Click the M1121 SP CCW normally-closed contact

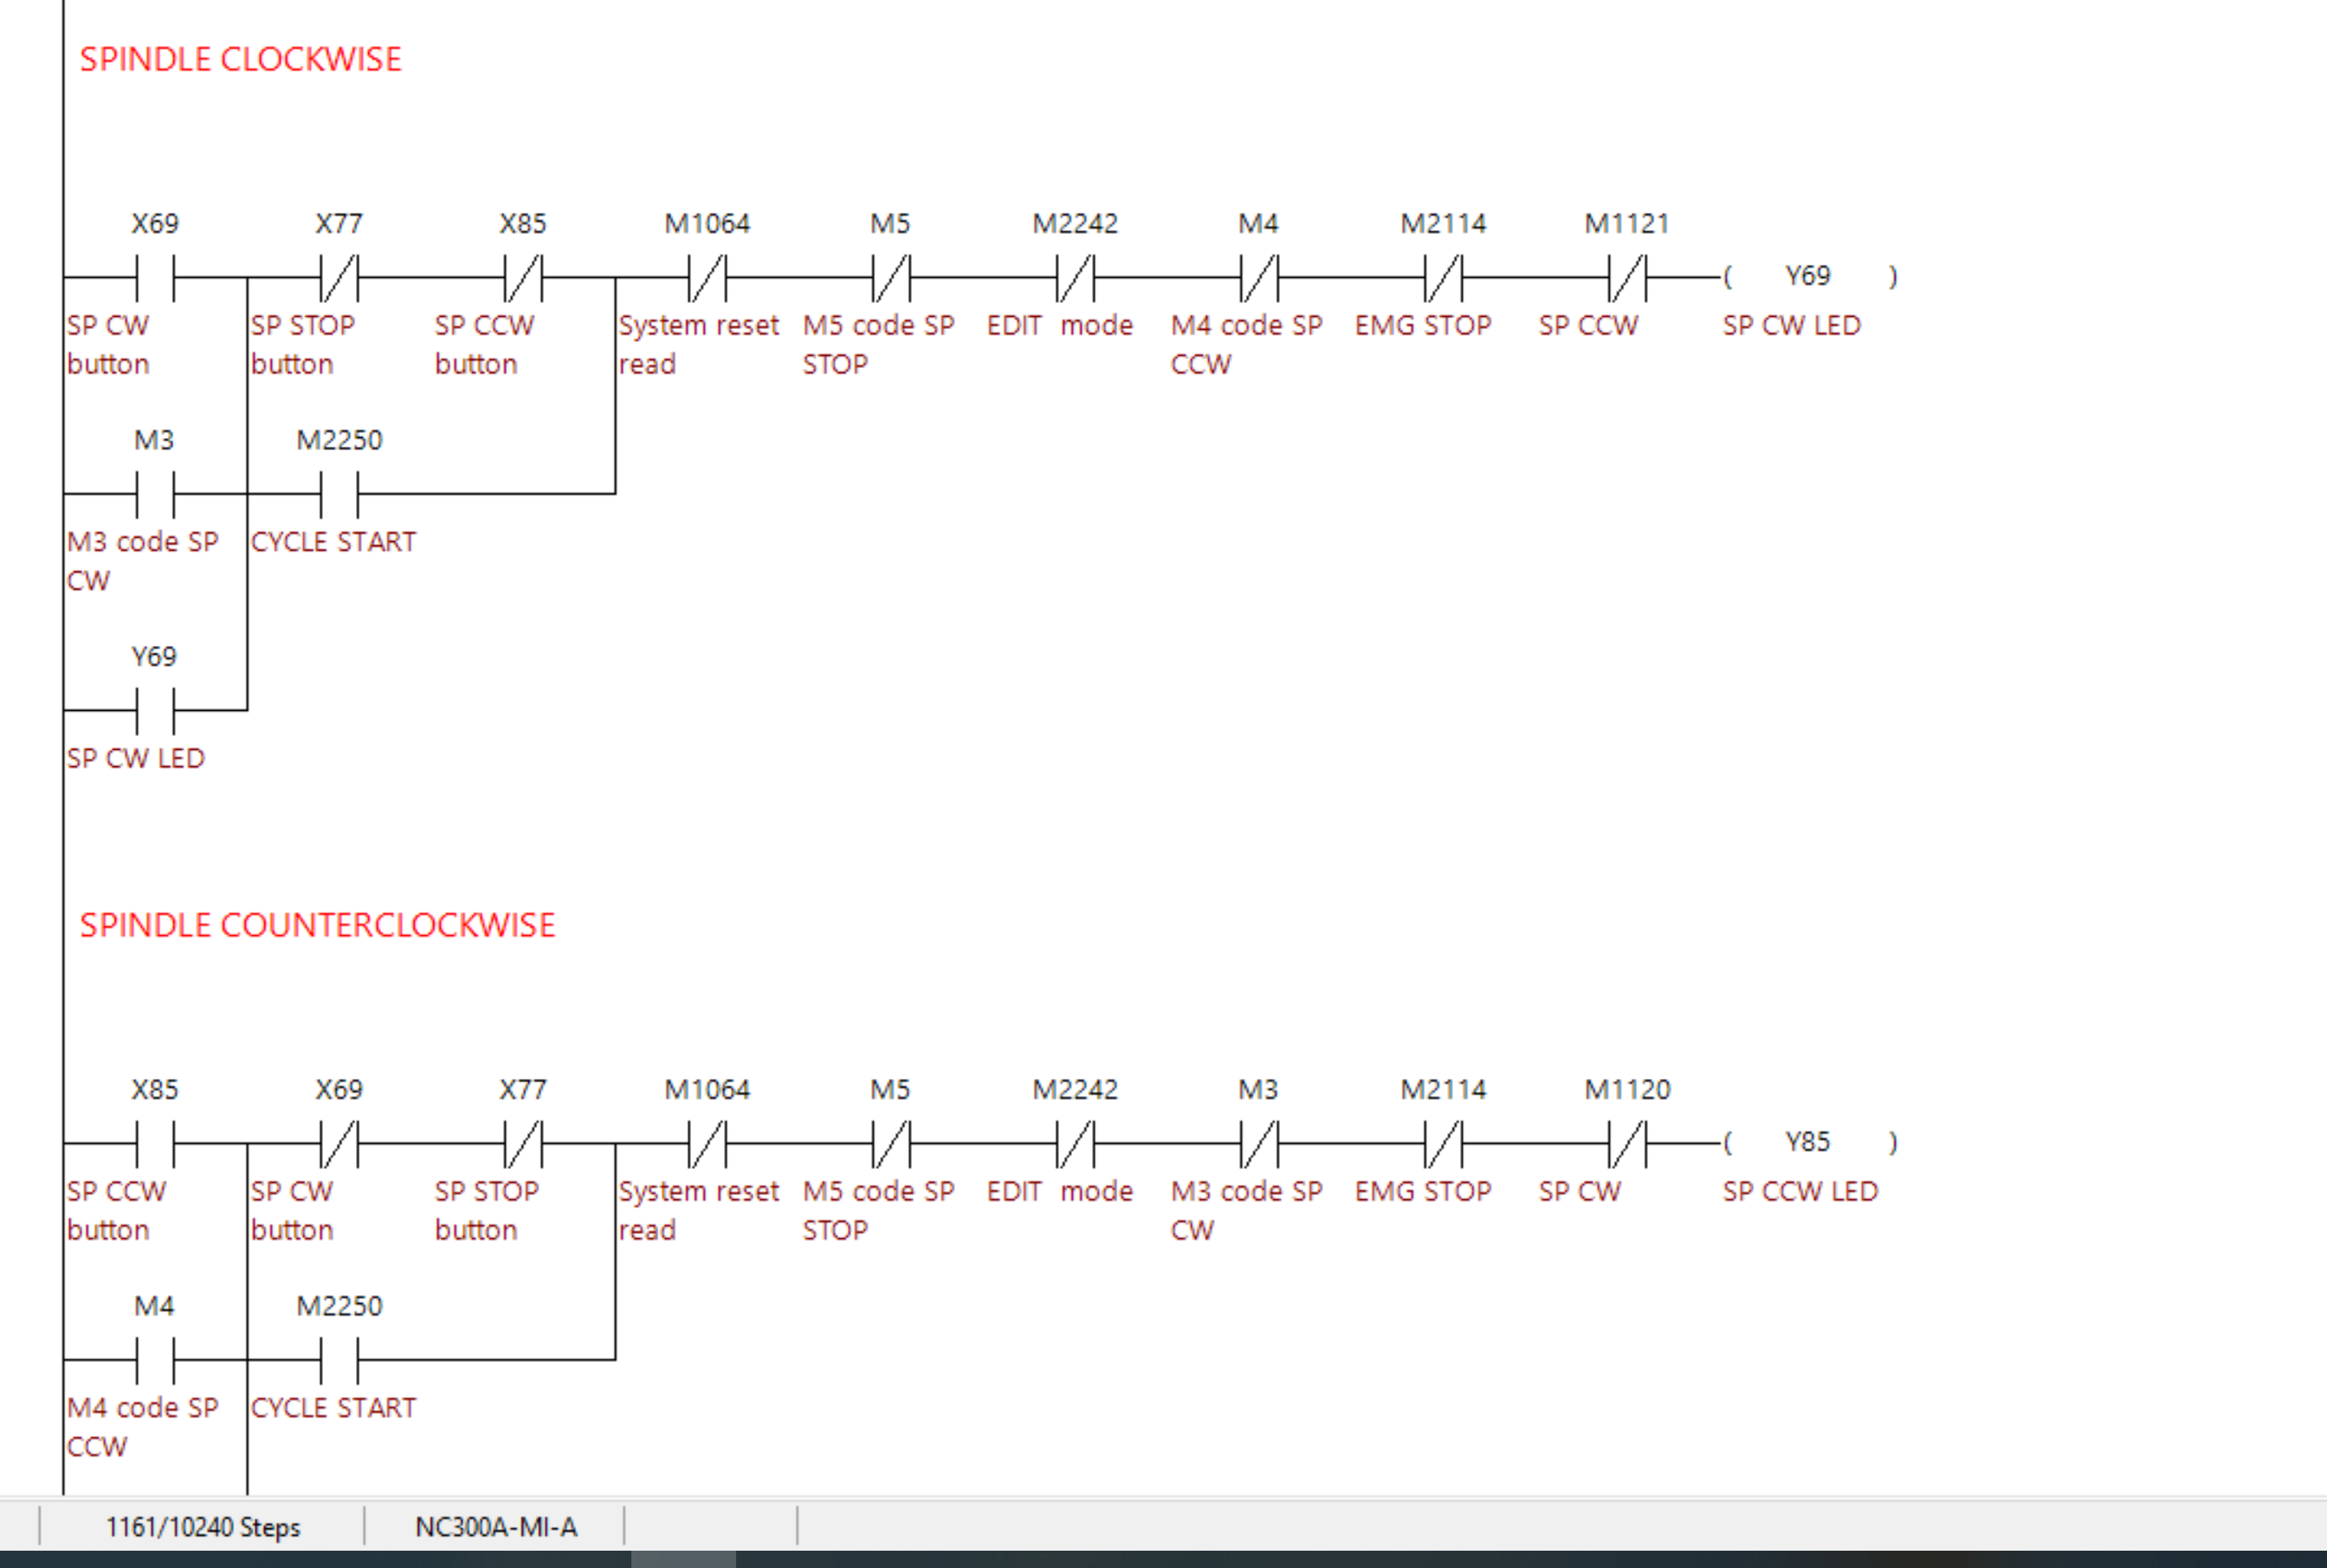tap(1627, 278)
